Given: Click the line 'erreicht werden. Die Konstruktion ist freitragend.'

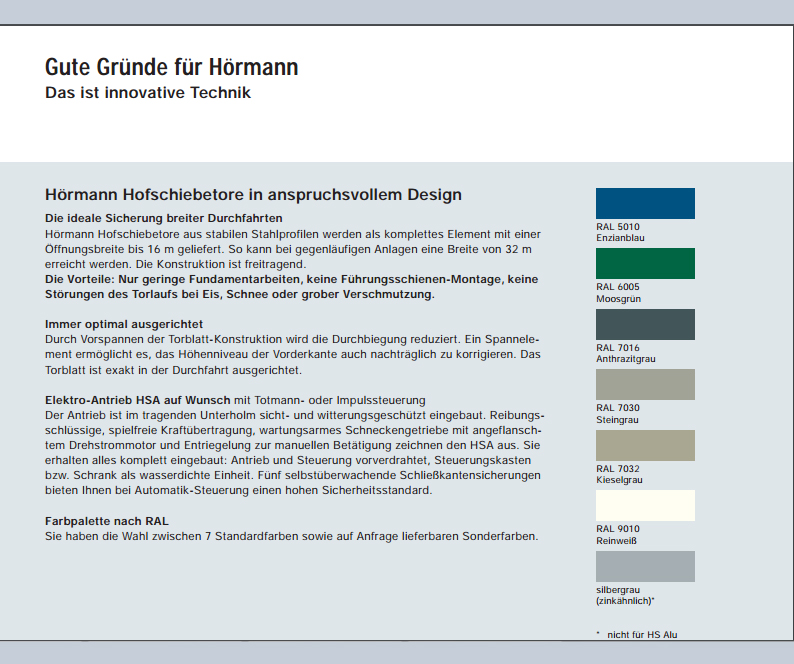Looking at the screenshot, I should (x=176, y=264).
